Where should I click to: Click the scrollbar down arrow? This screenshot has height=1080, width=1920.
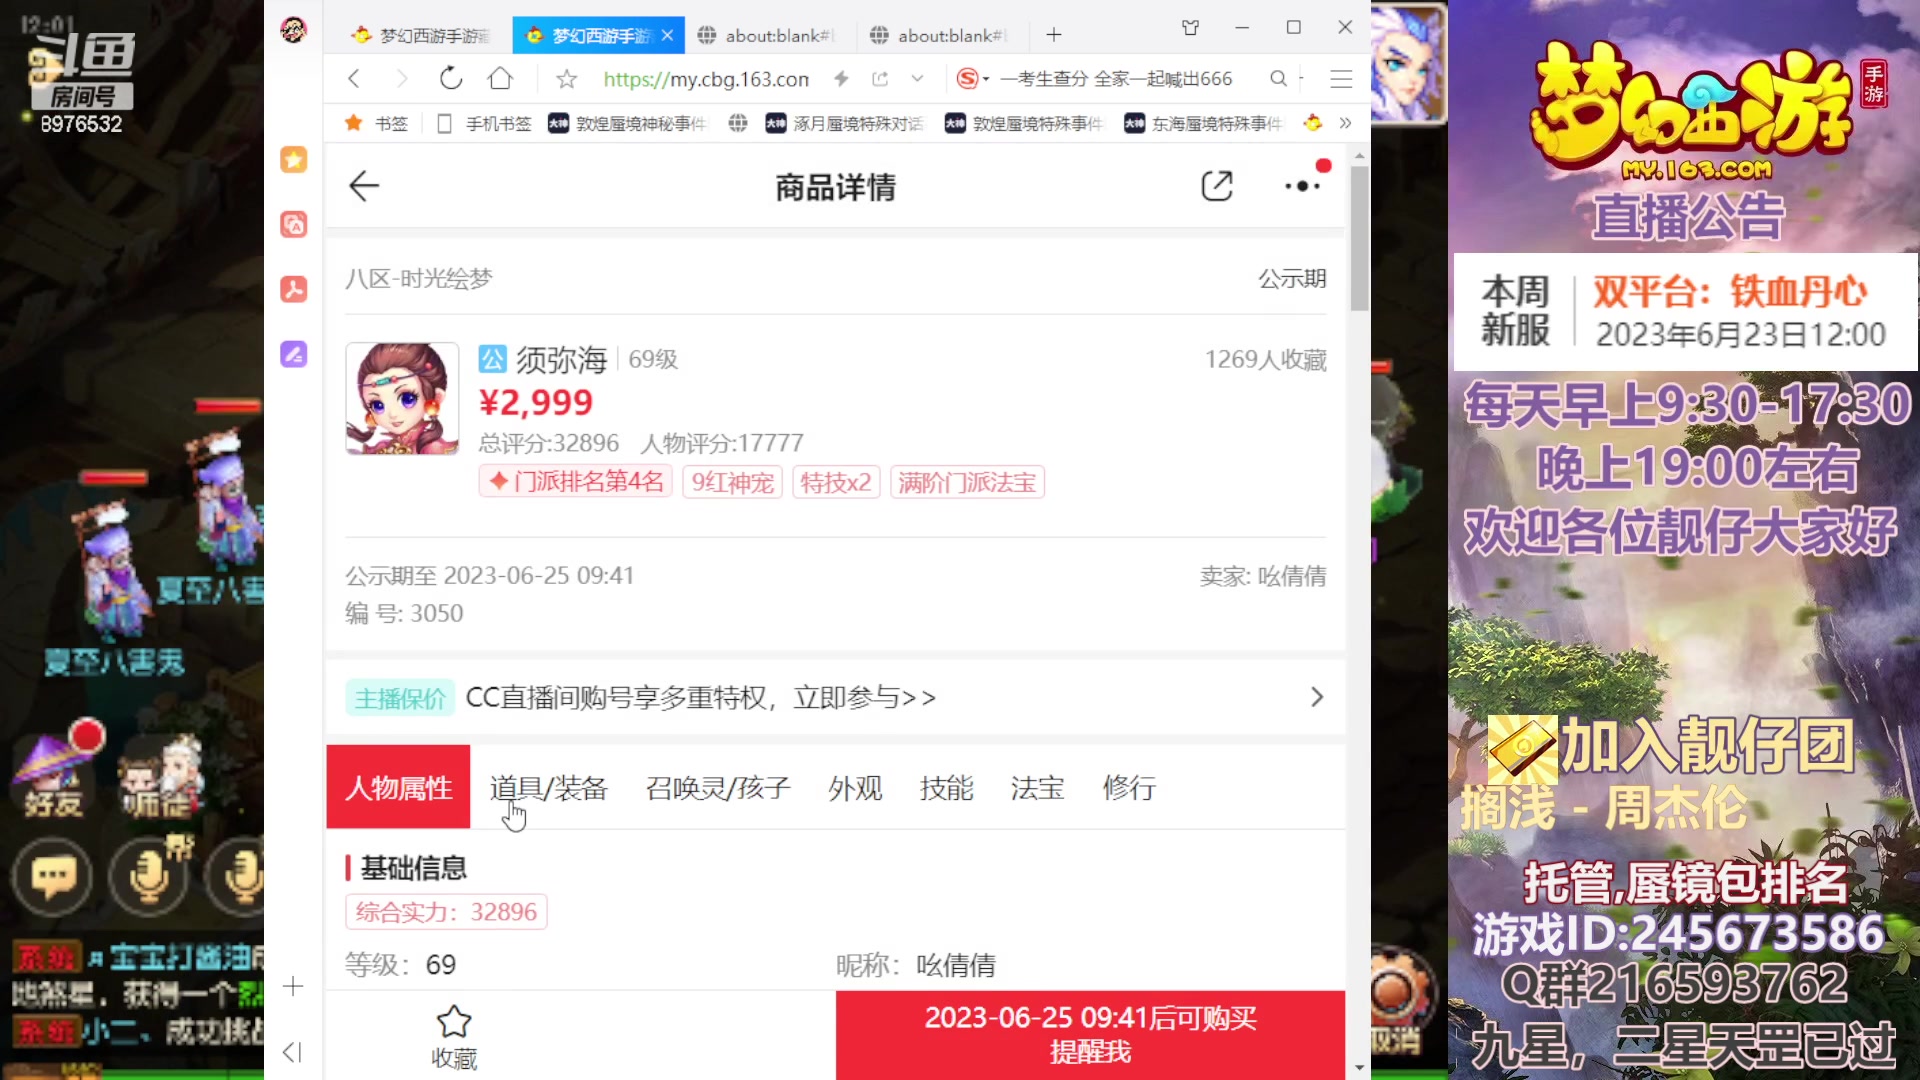[1359, 1067]
